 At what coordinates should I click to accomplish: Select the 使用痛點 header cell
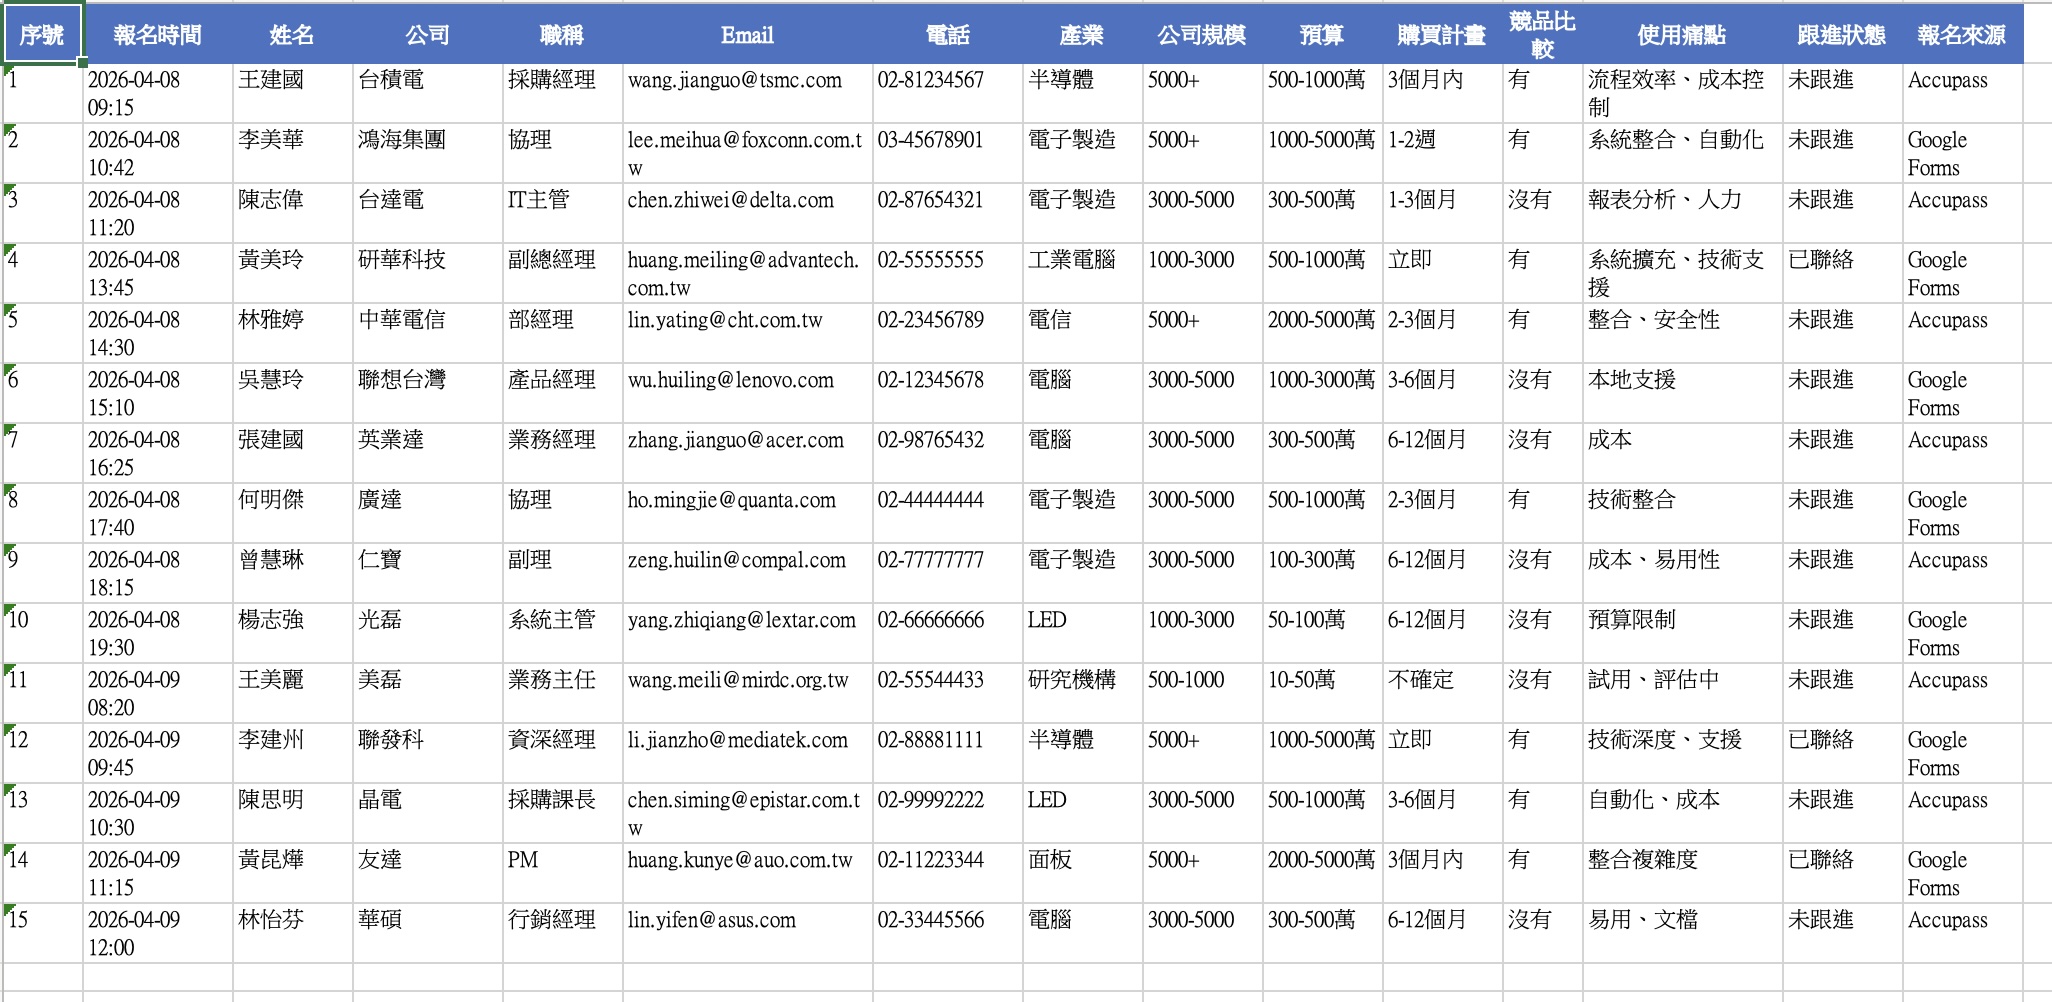1682,34
